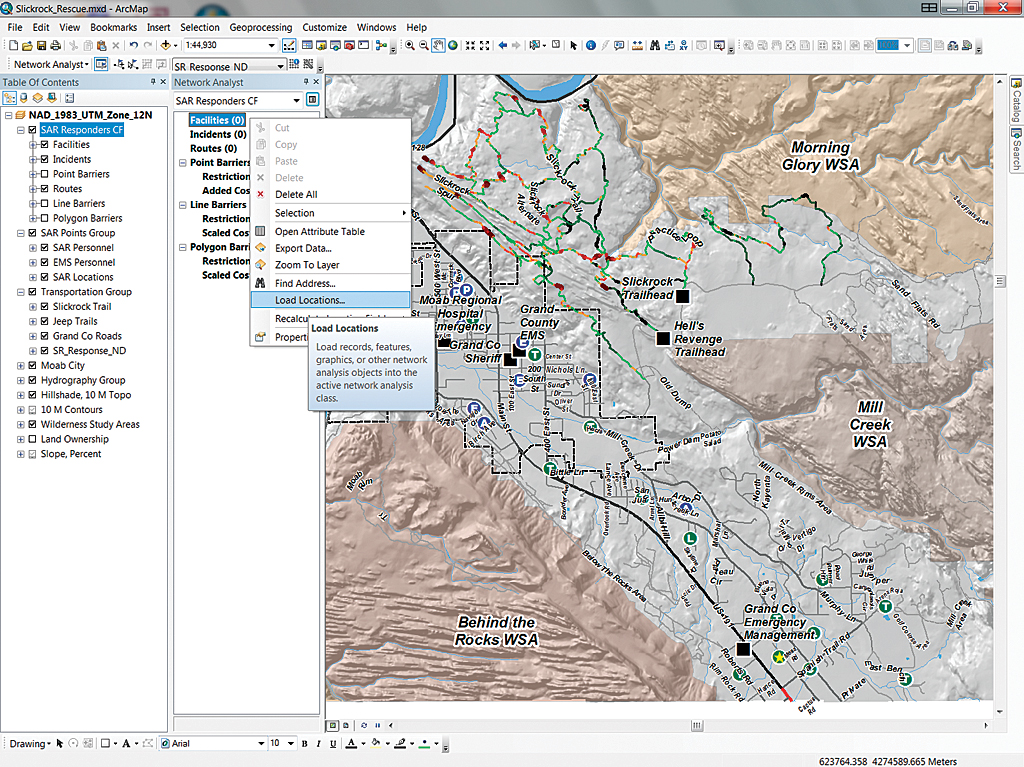Save the map with floppy disk icon
This screenshot has height=767, width=1024.
[x=41, y=46]
